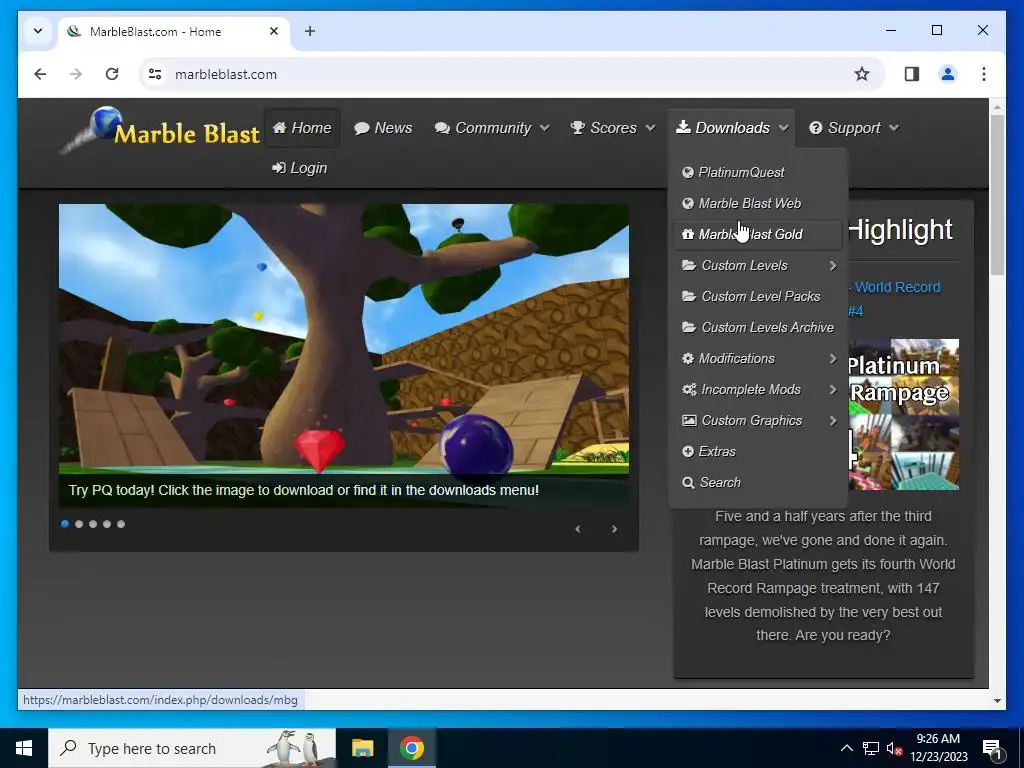Expand the Support menu
Image resolution: width=1024 pixels, height=768 pixels.
point(854,128)
